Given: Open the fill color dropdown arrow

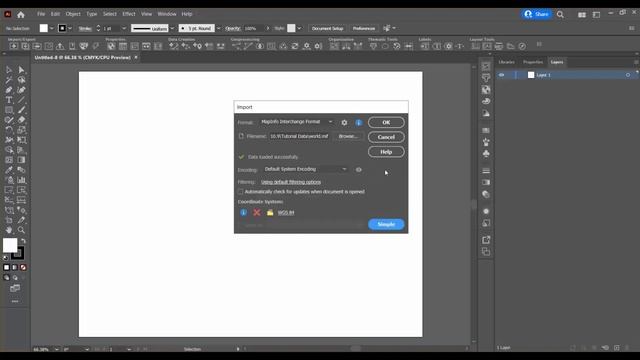Looking at the screenshot, I should (x=51, y=29).
